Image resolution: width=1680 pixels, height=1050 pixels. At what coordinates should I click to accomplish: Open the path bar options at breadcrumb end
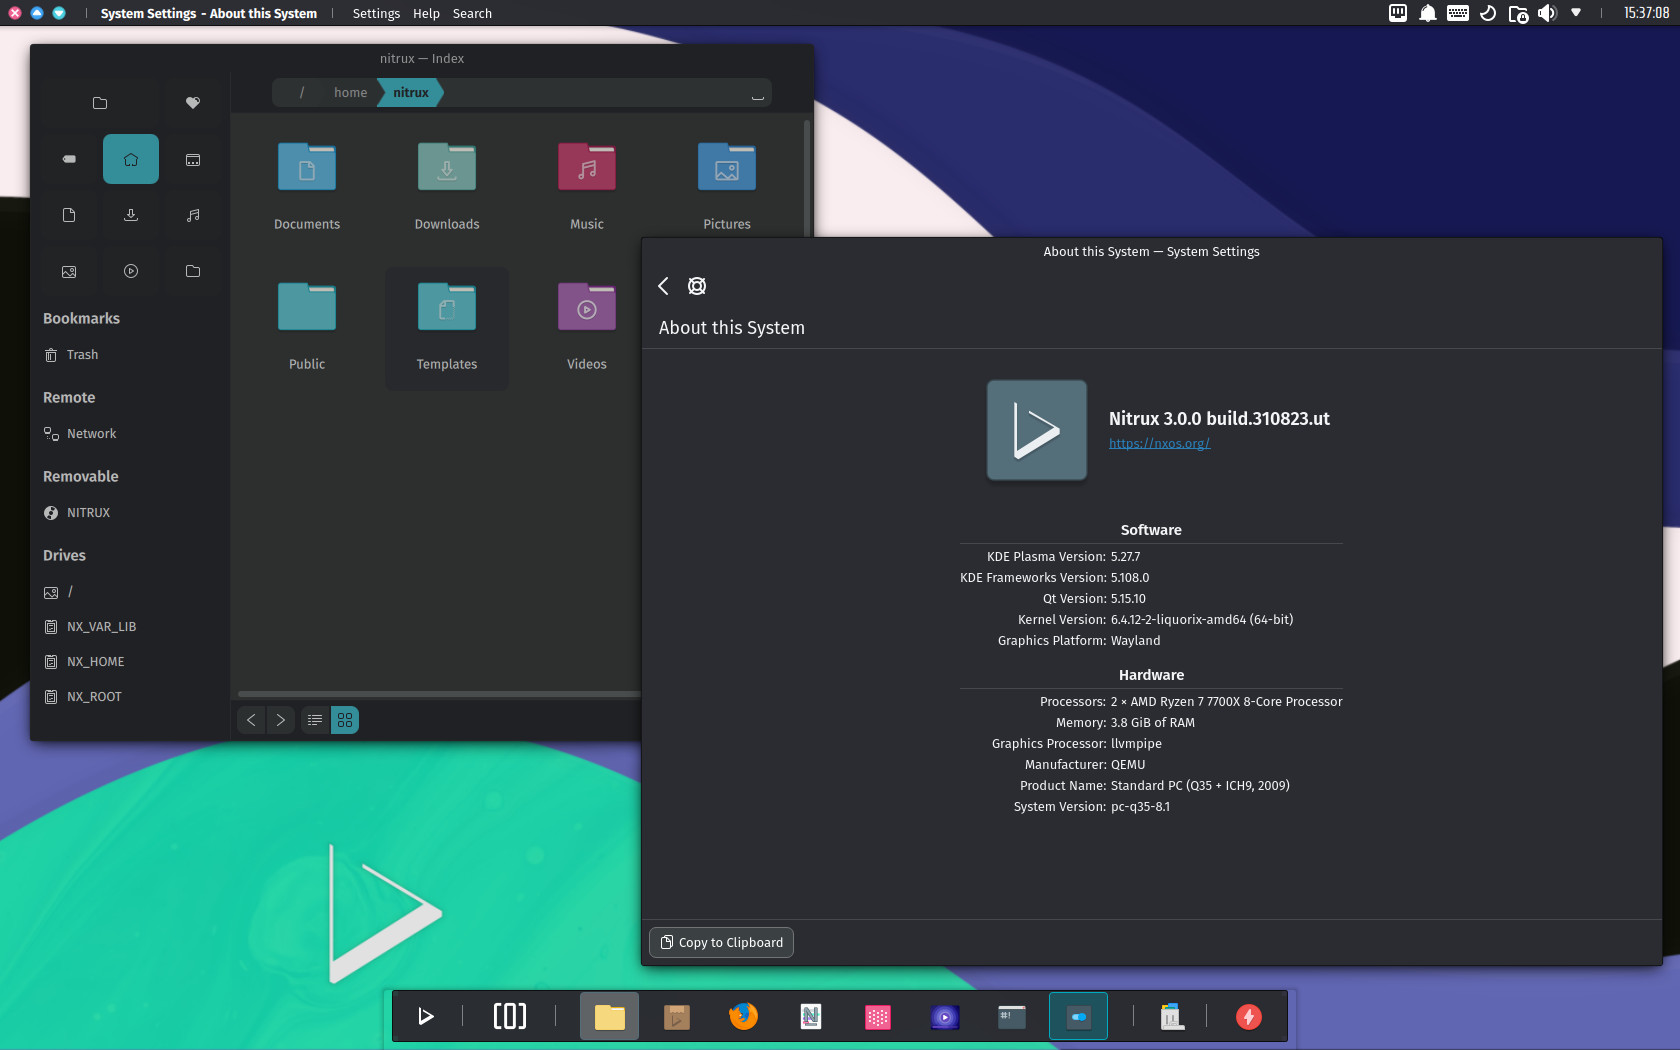tap(757, 94)
